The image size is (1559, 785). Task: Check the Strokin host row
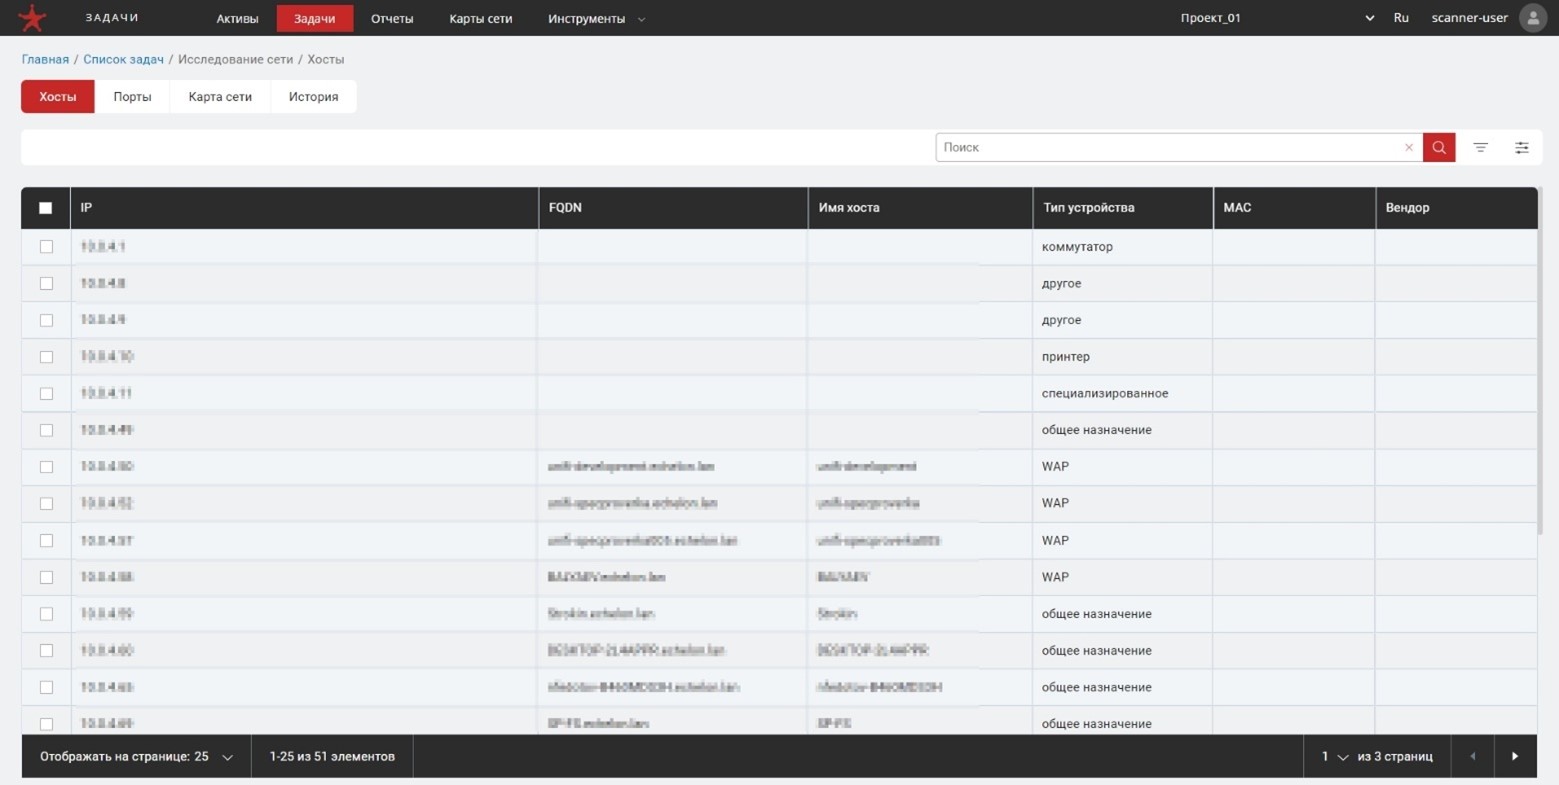[x=46, y=613]
